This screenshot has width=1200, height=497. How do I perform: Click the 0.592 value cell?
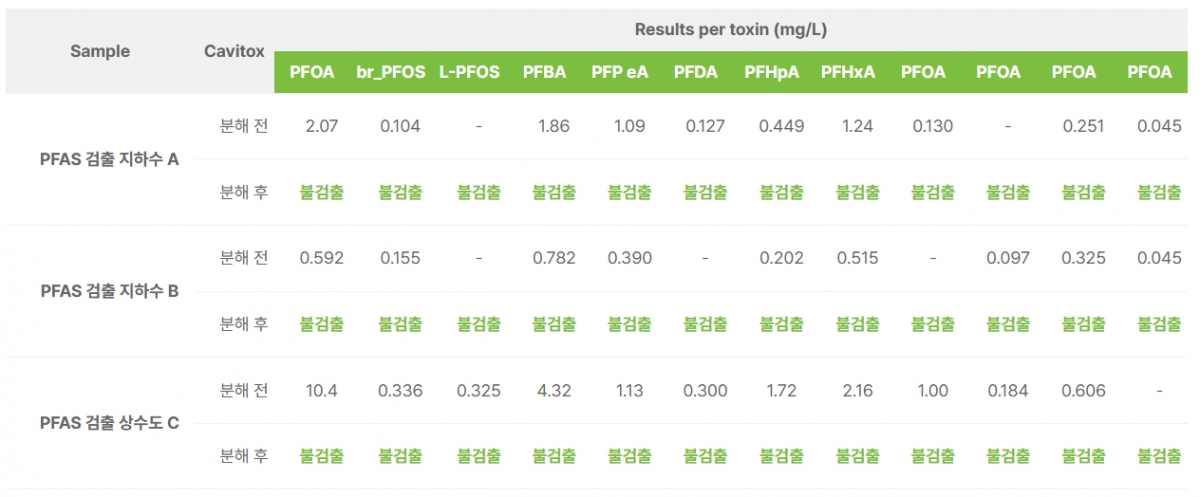click(321, 258)
